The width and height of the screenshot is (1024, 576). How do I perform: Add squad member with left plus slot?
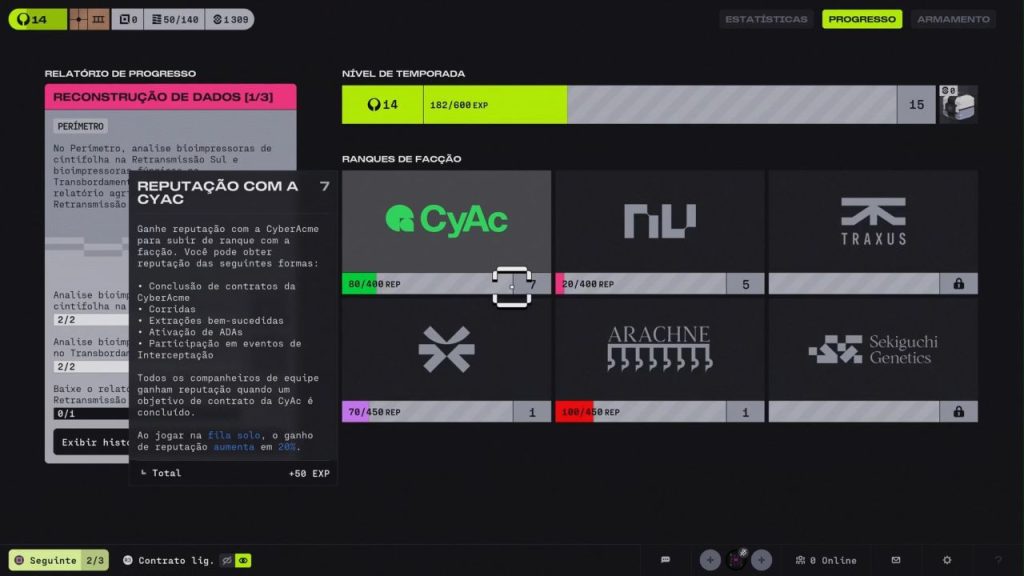click(x=710, y=560)
